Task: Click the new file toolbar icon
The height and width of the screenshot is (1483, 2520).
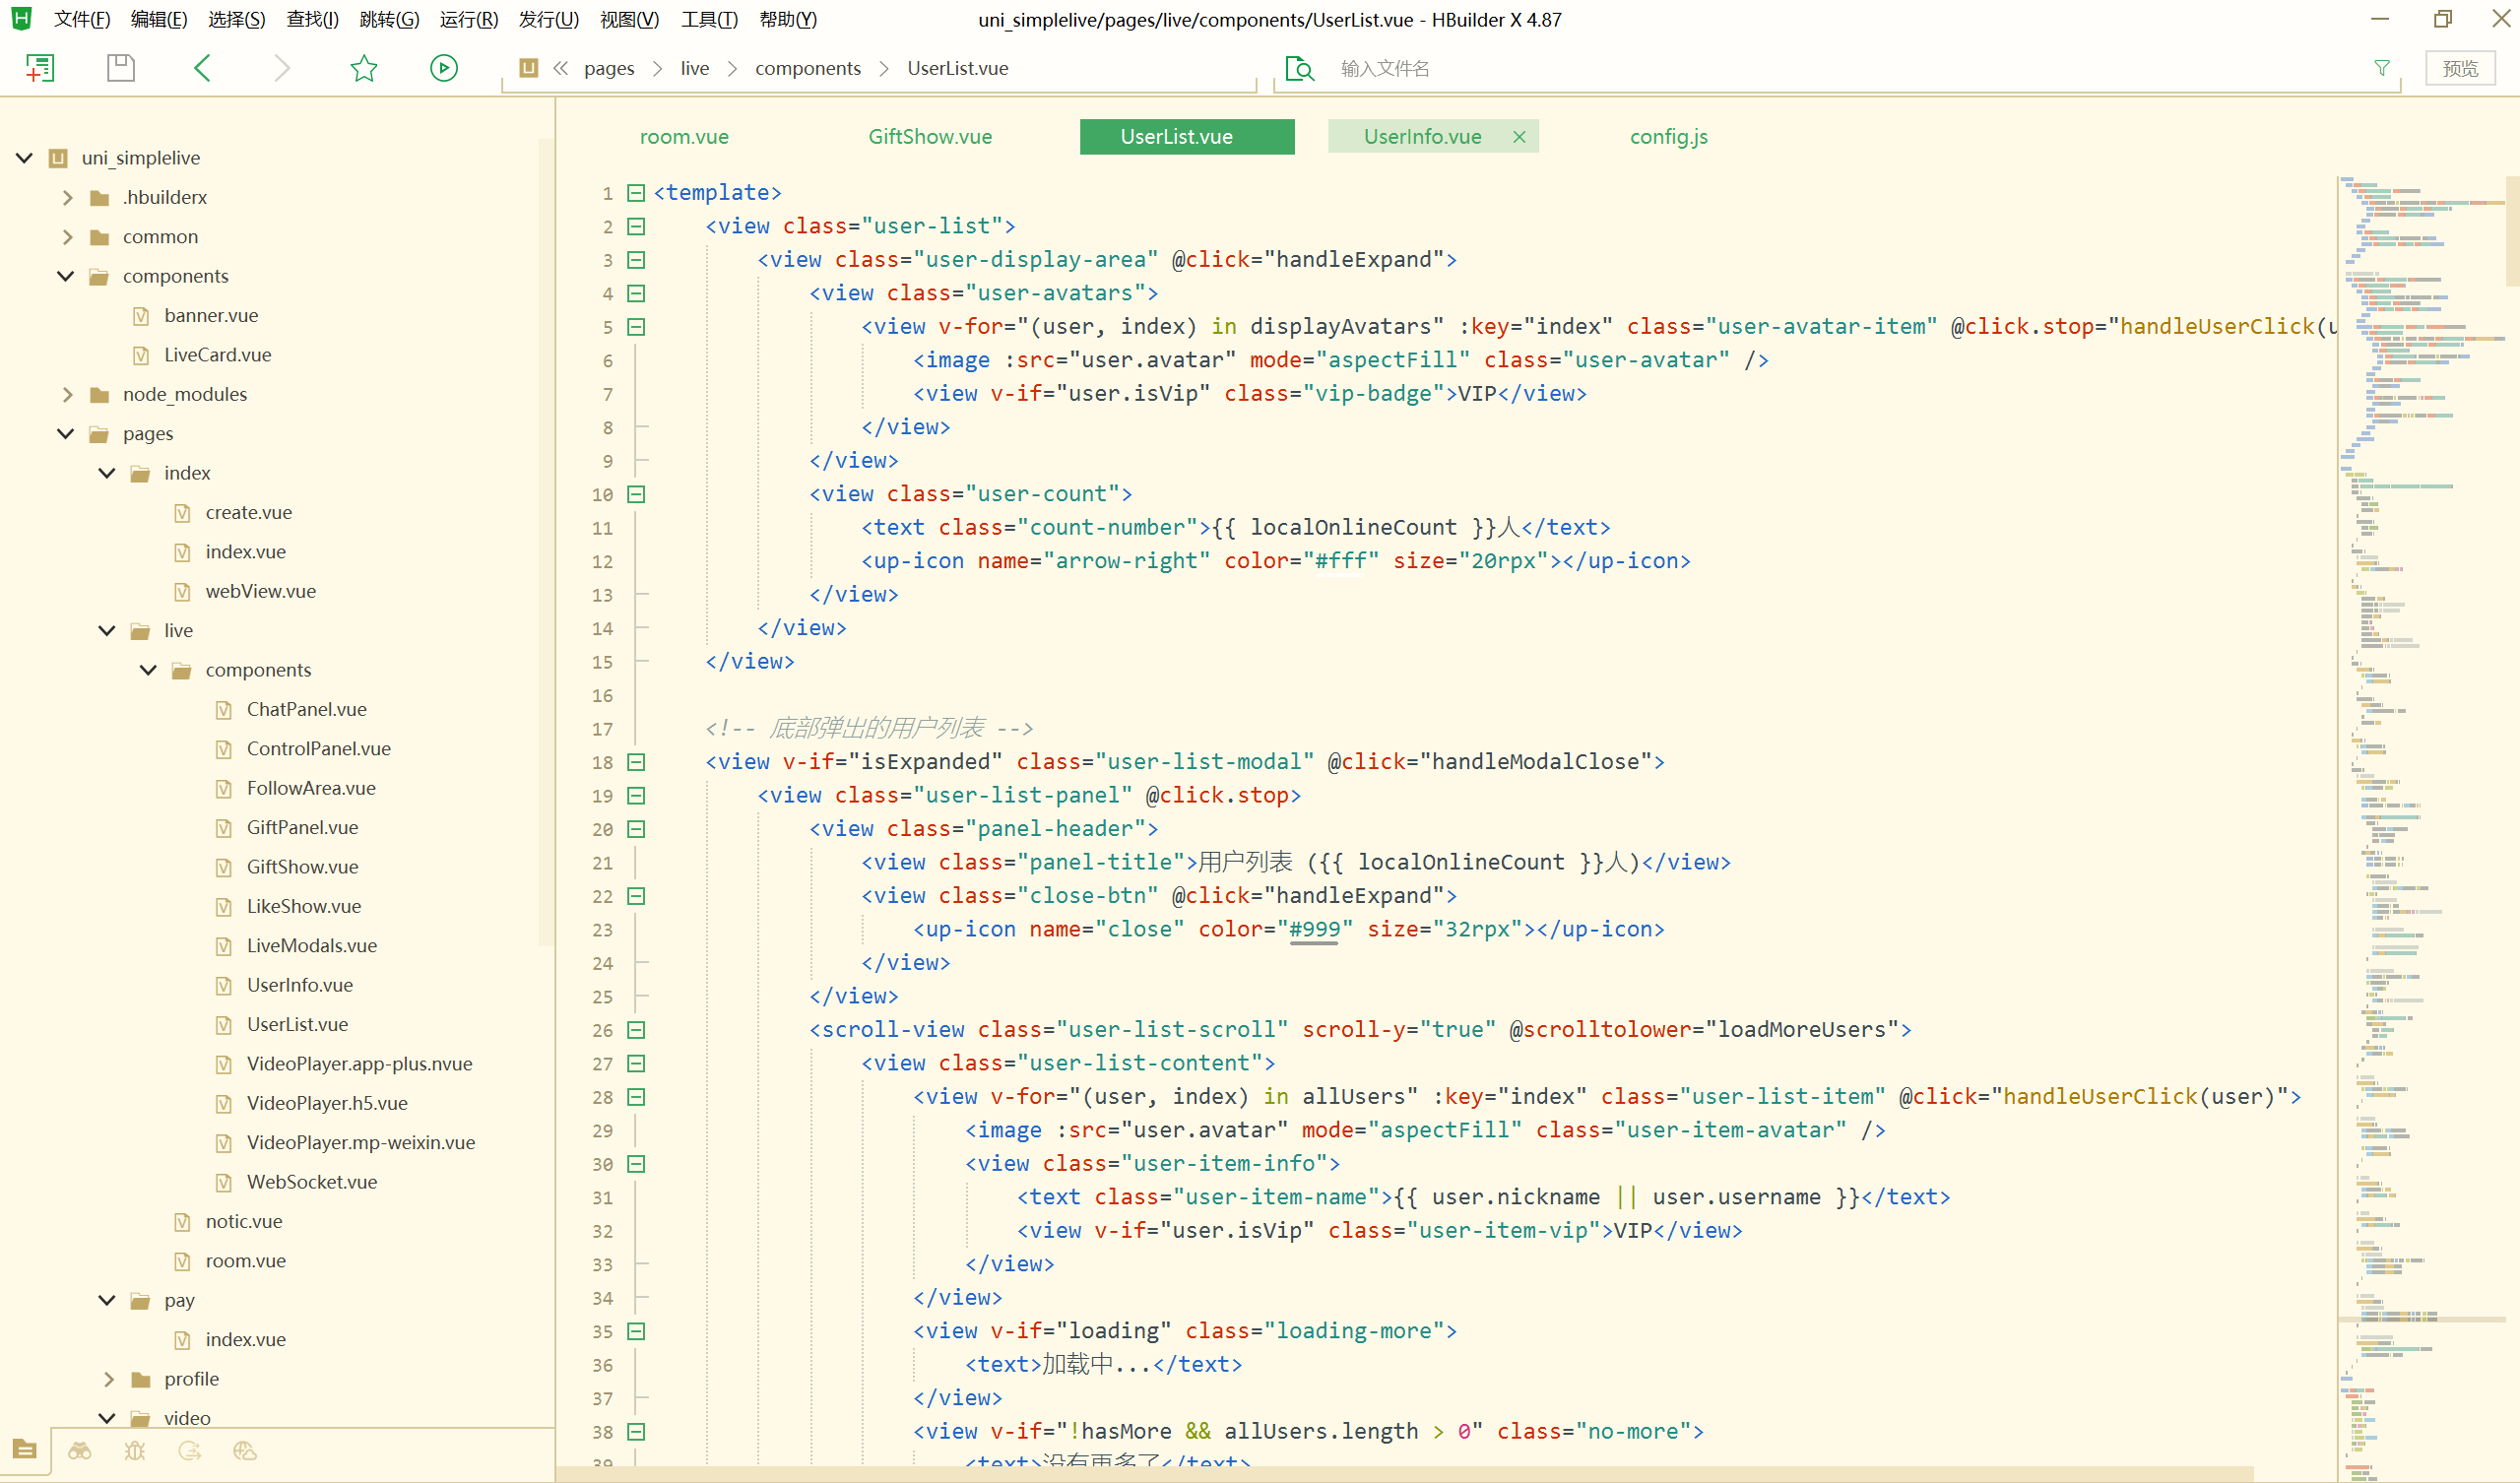Action: pyautogui.click(x=40, y=68)
